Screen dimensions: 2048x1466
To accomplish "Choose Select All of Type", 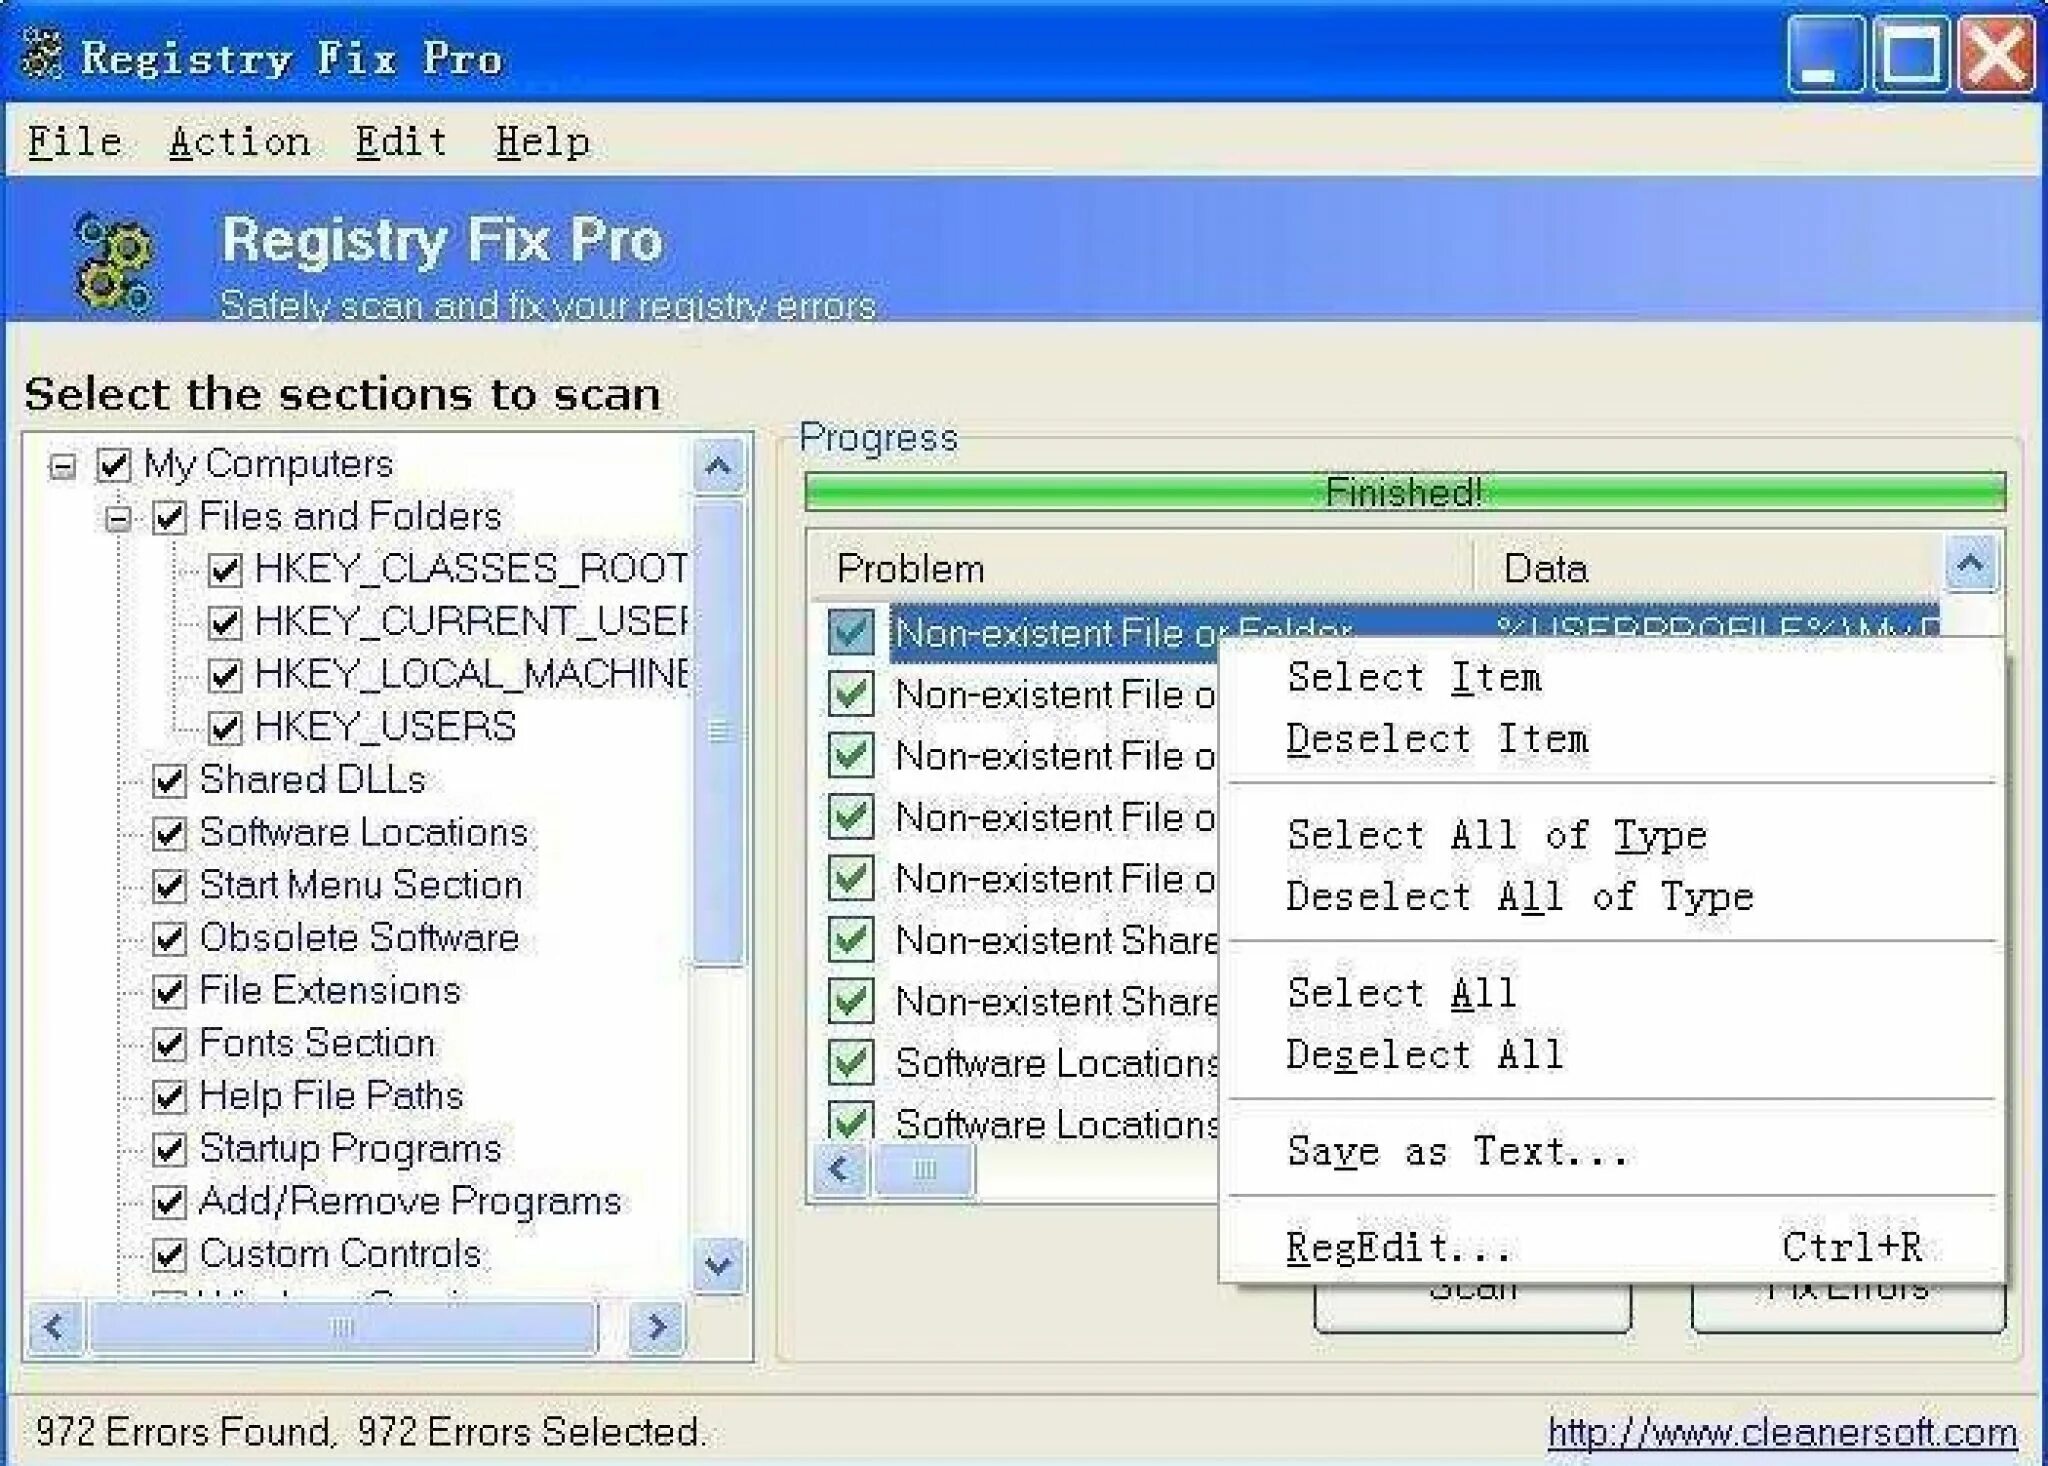I will tap(1496, 835).
